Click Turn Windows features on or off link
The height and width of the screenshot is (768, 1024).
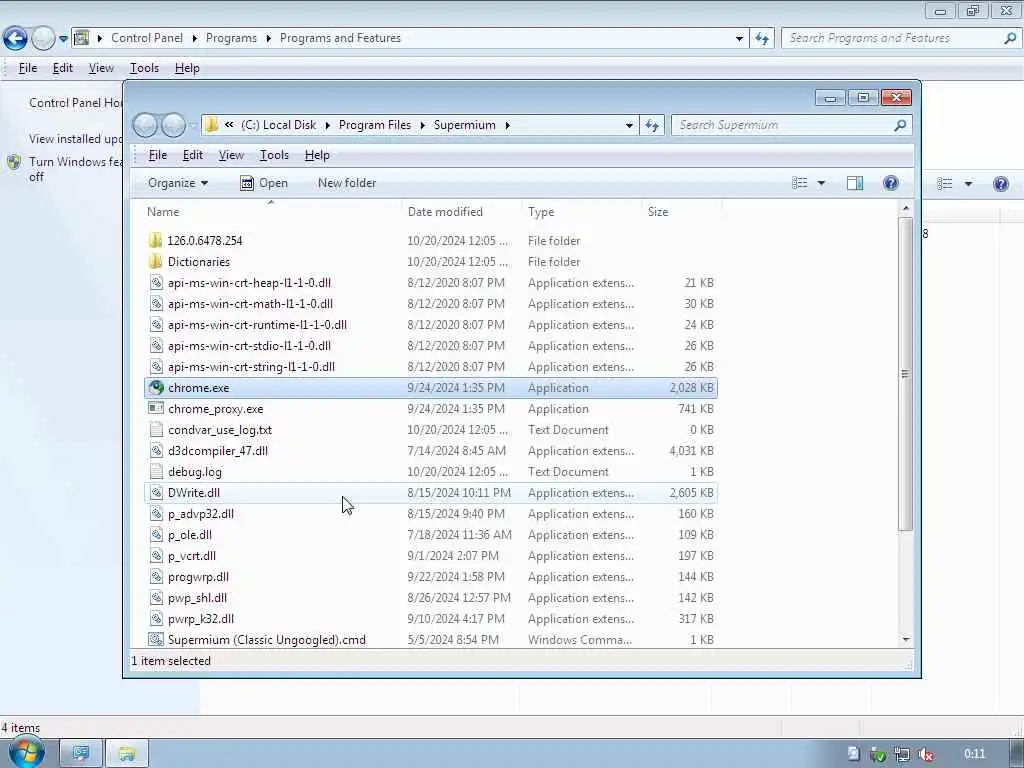pyautogui.click(x=76, y=169)
